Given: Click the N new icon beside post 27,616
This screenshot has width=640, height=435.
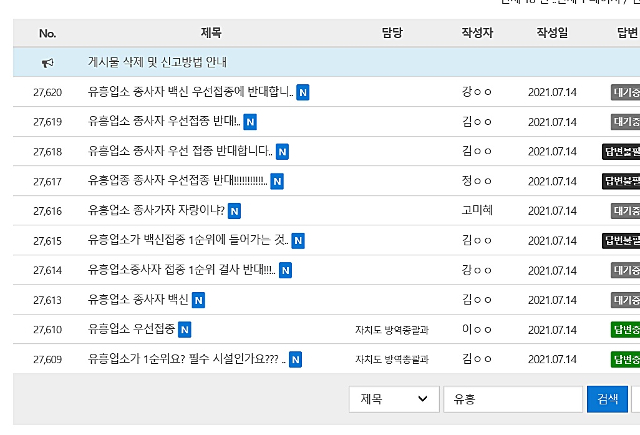Looking at the screenshot, I should 234,211.
